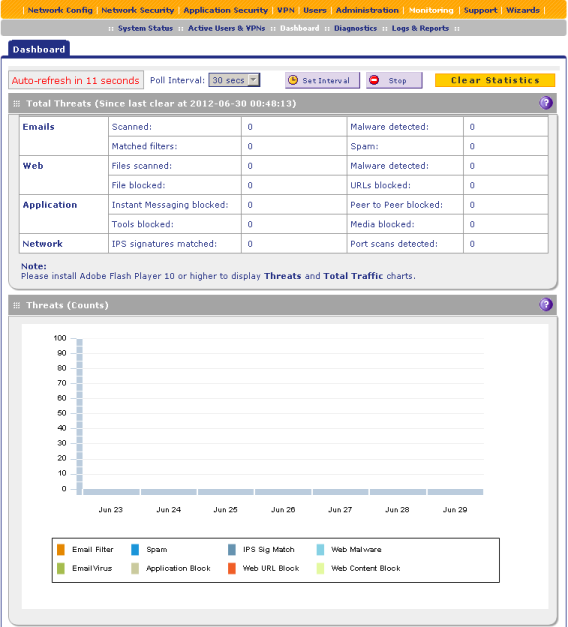Image resolution: width=568 pixels, height=627 pixels.
Task: Click grip icon on Threats (Counts) header
Action: point(16,305)
